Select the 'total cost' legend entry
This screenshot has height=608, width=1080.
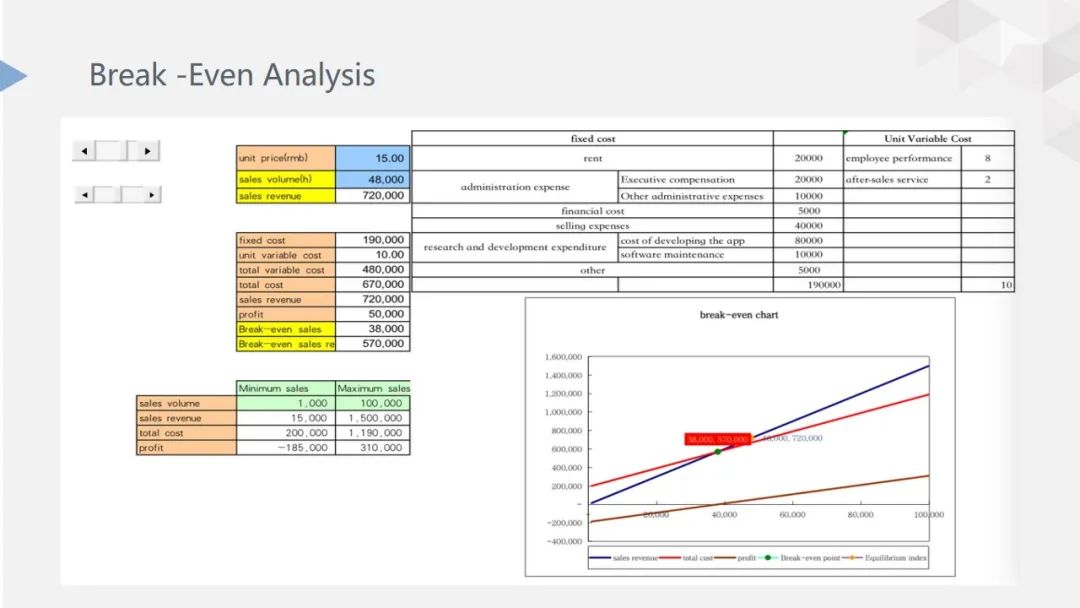coord(697,558)
